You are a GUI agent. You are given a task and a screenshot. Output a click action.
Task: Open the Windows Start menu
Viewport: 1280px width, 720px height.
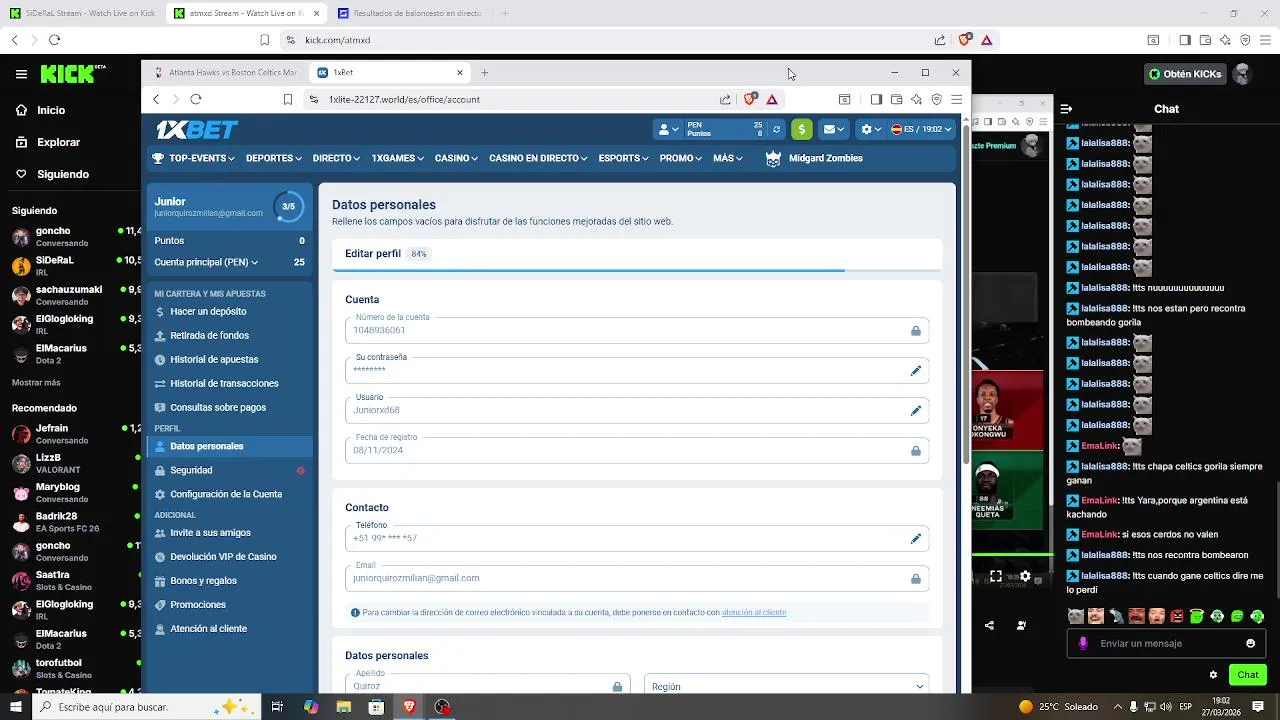(x=14, y=707)
